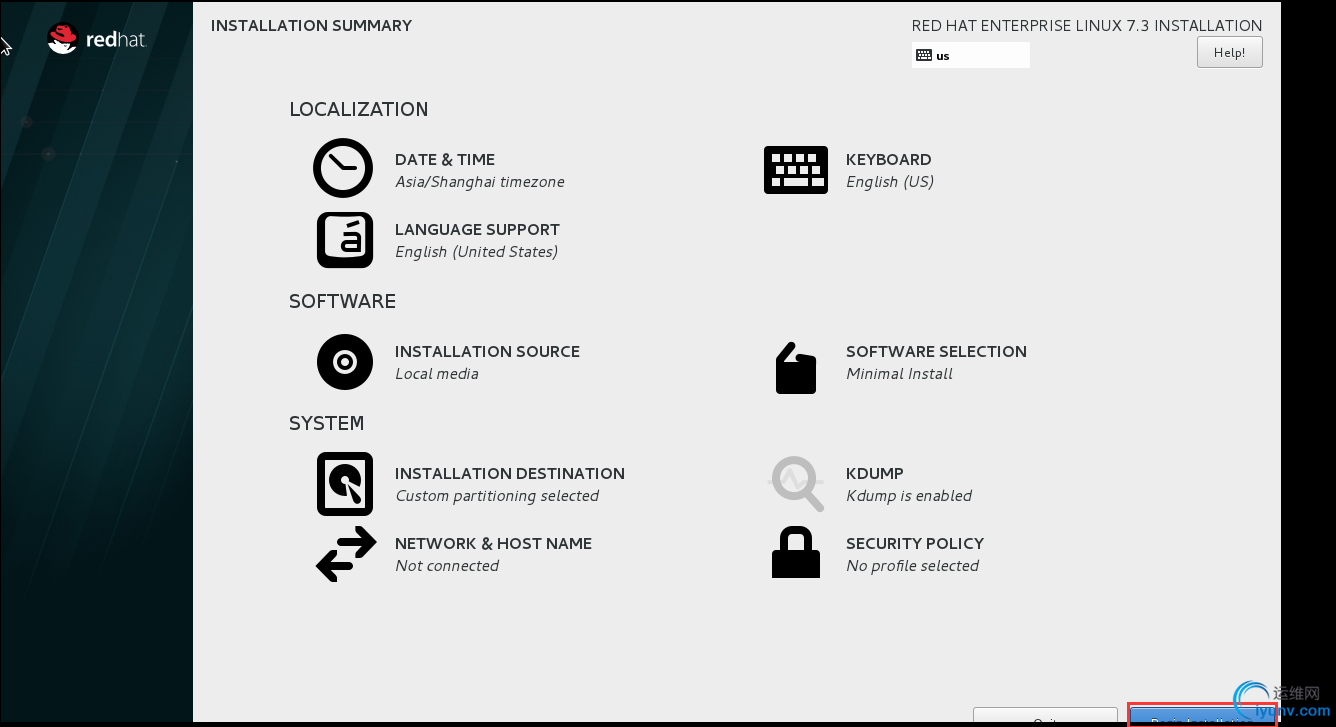1336x727 pixels.
Task: Open the Security Policy padlock icon
Action: click(796, 552)
